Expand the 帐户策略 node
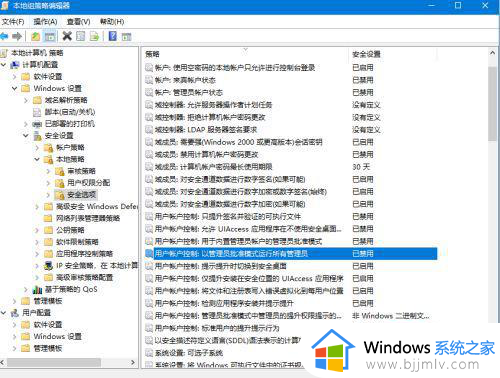This screenshot has width=500, height=378. pyautogui.click(x=37, y=148)
